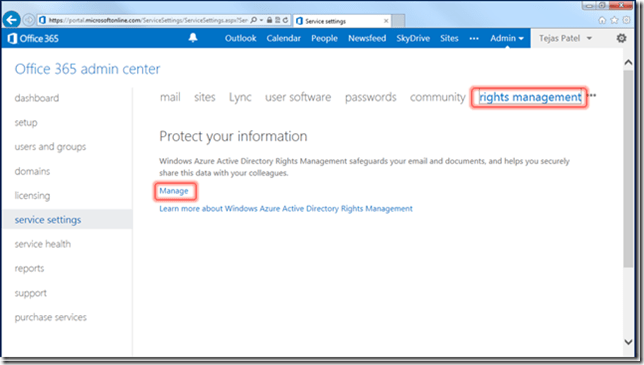This screenshot has width=644, height=365.
Task: Click the Service settings browser tab
Action: point(342,21)
